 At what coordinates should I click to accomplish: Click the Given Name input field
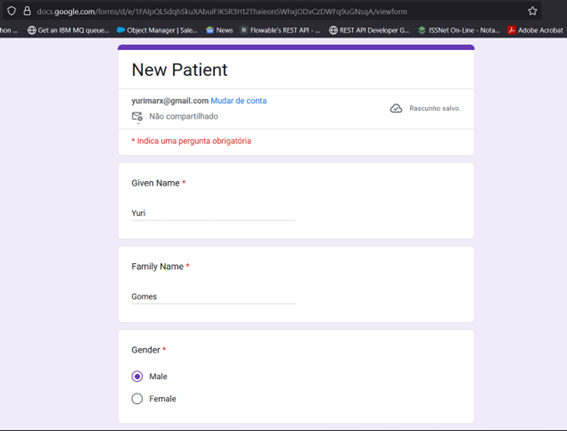click(x=214, y=213)
